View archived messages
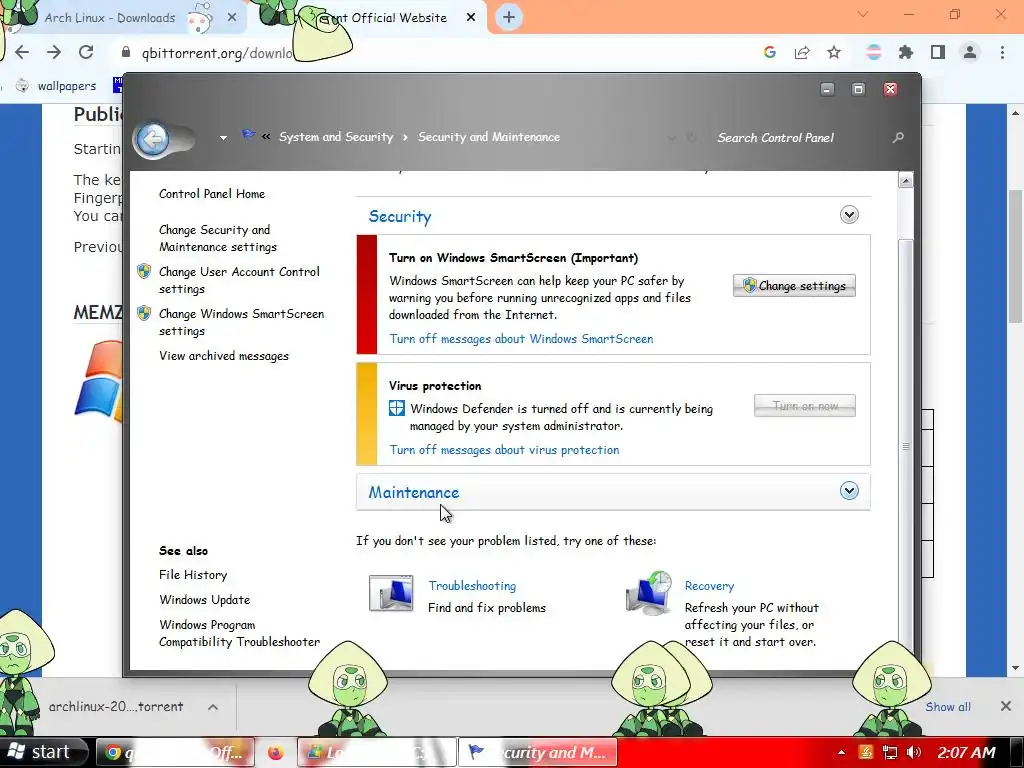The width and height of the screenshot is (1024, 768). pyautogui.click(x=223, y=356)
